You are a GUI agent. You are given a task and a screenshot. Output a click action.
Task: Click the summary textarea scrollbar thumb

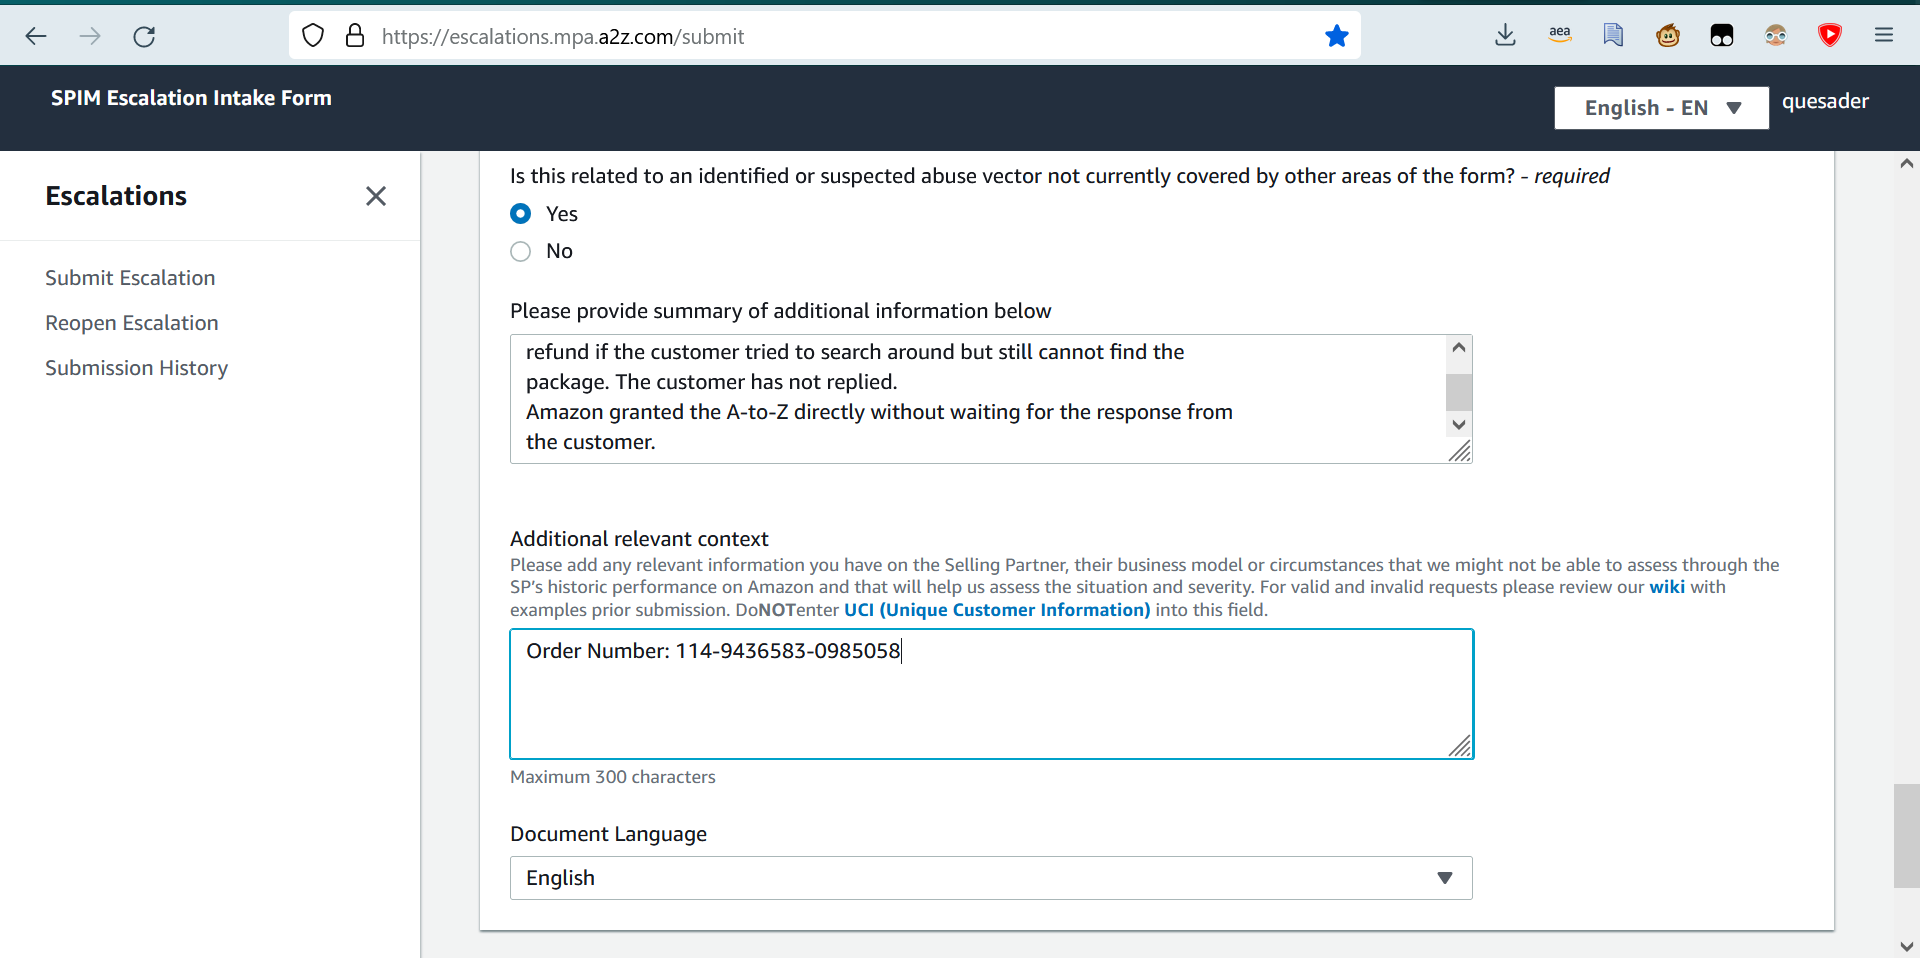(1459, 392)
